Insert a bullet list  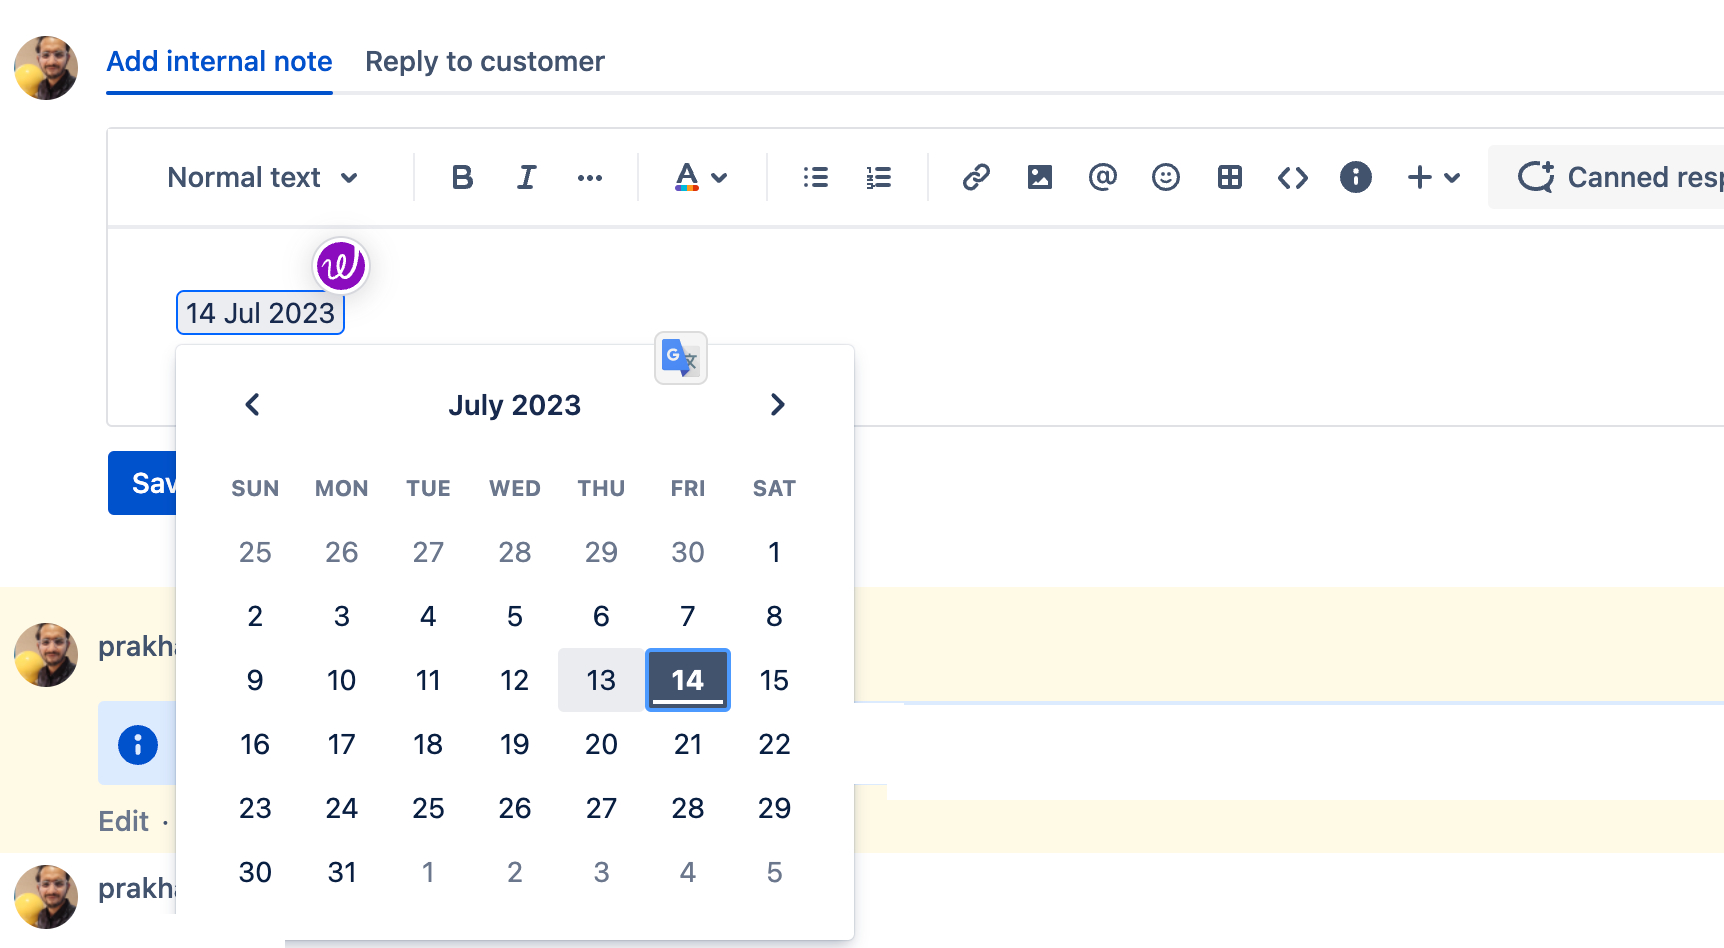coord(816,178)
